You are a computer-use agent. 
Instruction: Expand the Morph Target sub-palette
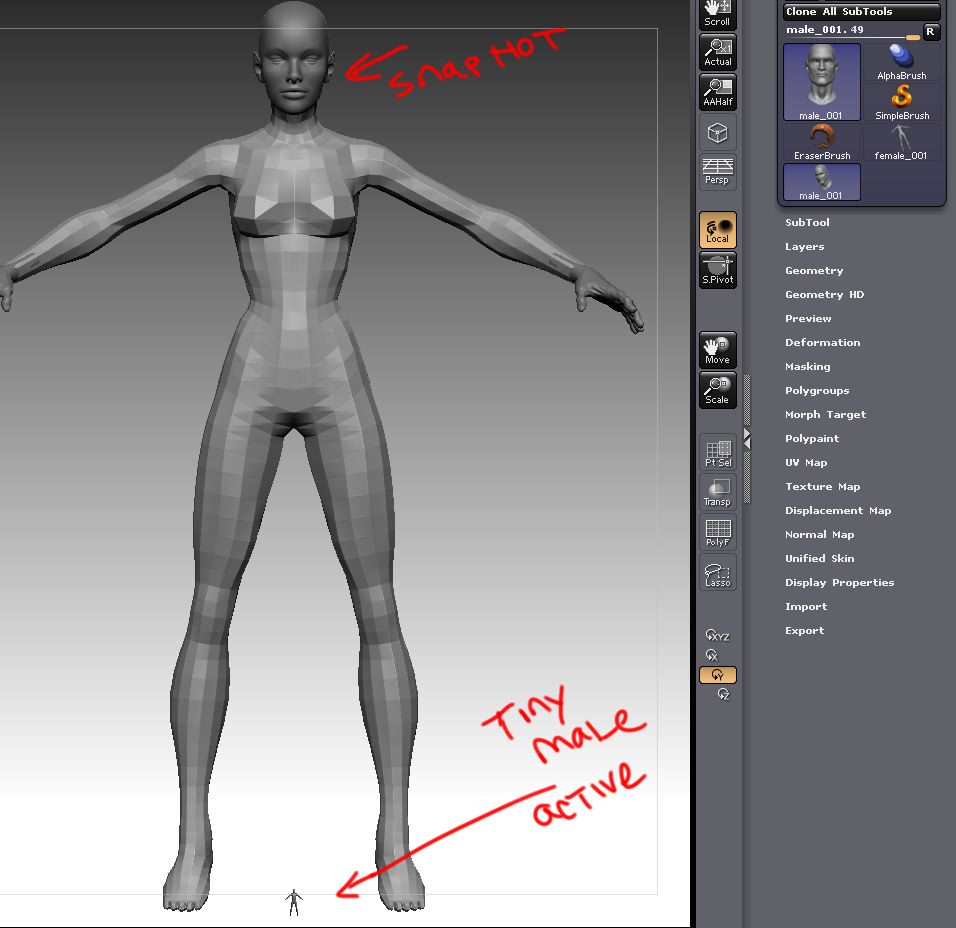pos(825,415)
